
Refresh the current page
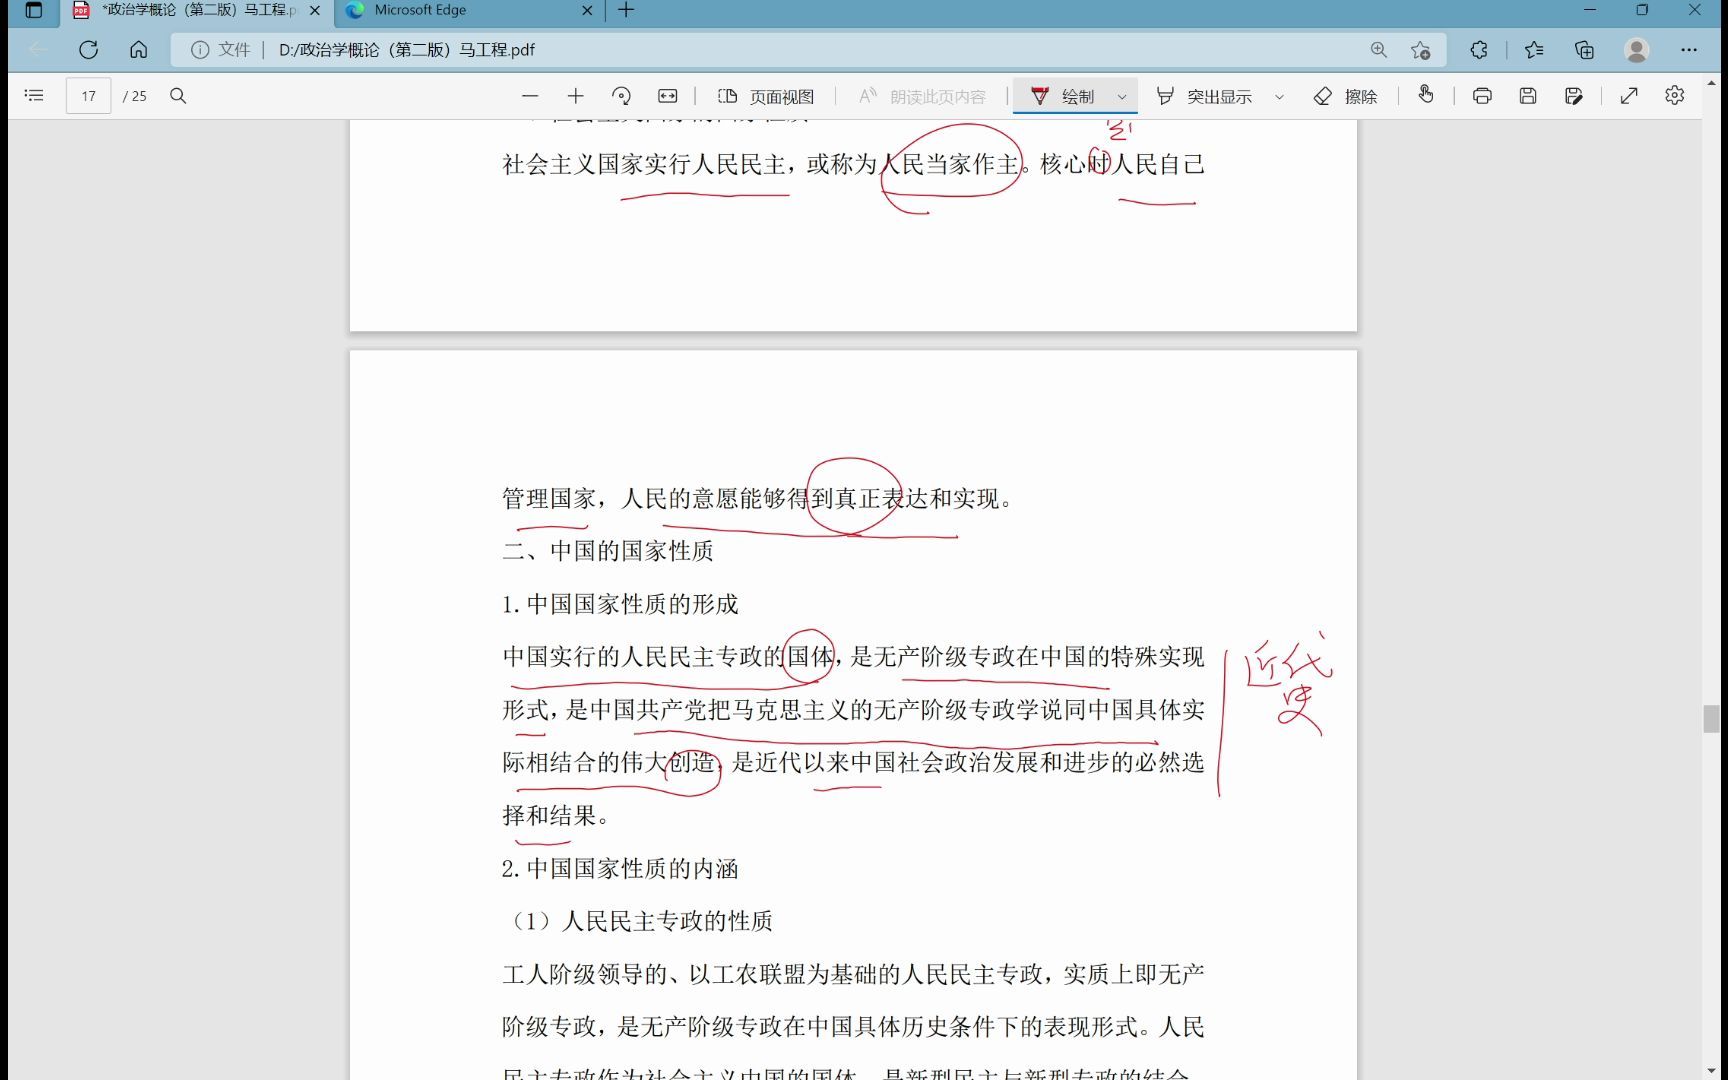[x=88, y=49]
